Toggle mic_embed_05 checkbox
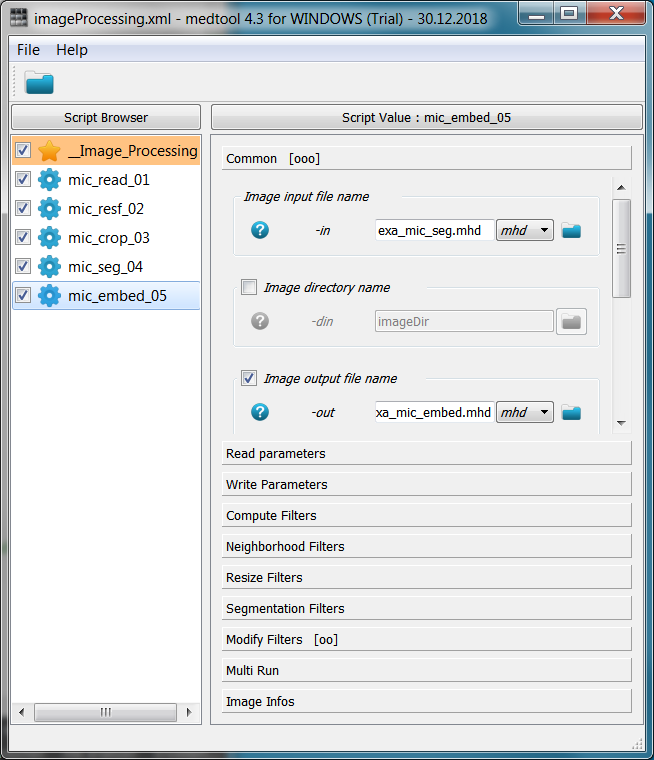This screenshot has width=654, height=760. (23, 295)
